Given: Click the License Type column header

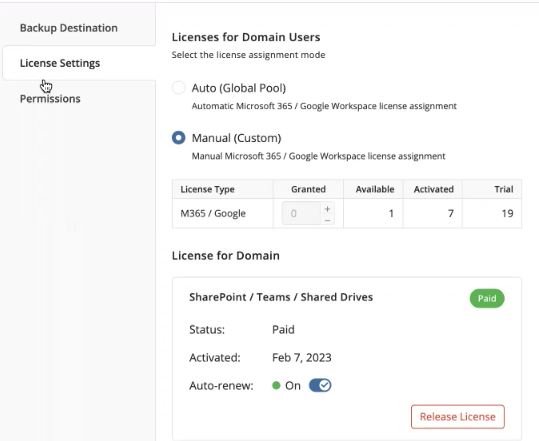Looking at the screenshot, I should click(x=208, y=189).
